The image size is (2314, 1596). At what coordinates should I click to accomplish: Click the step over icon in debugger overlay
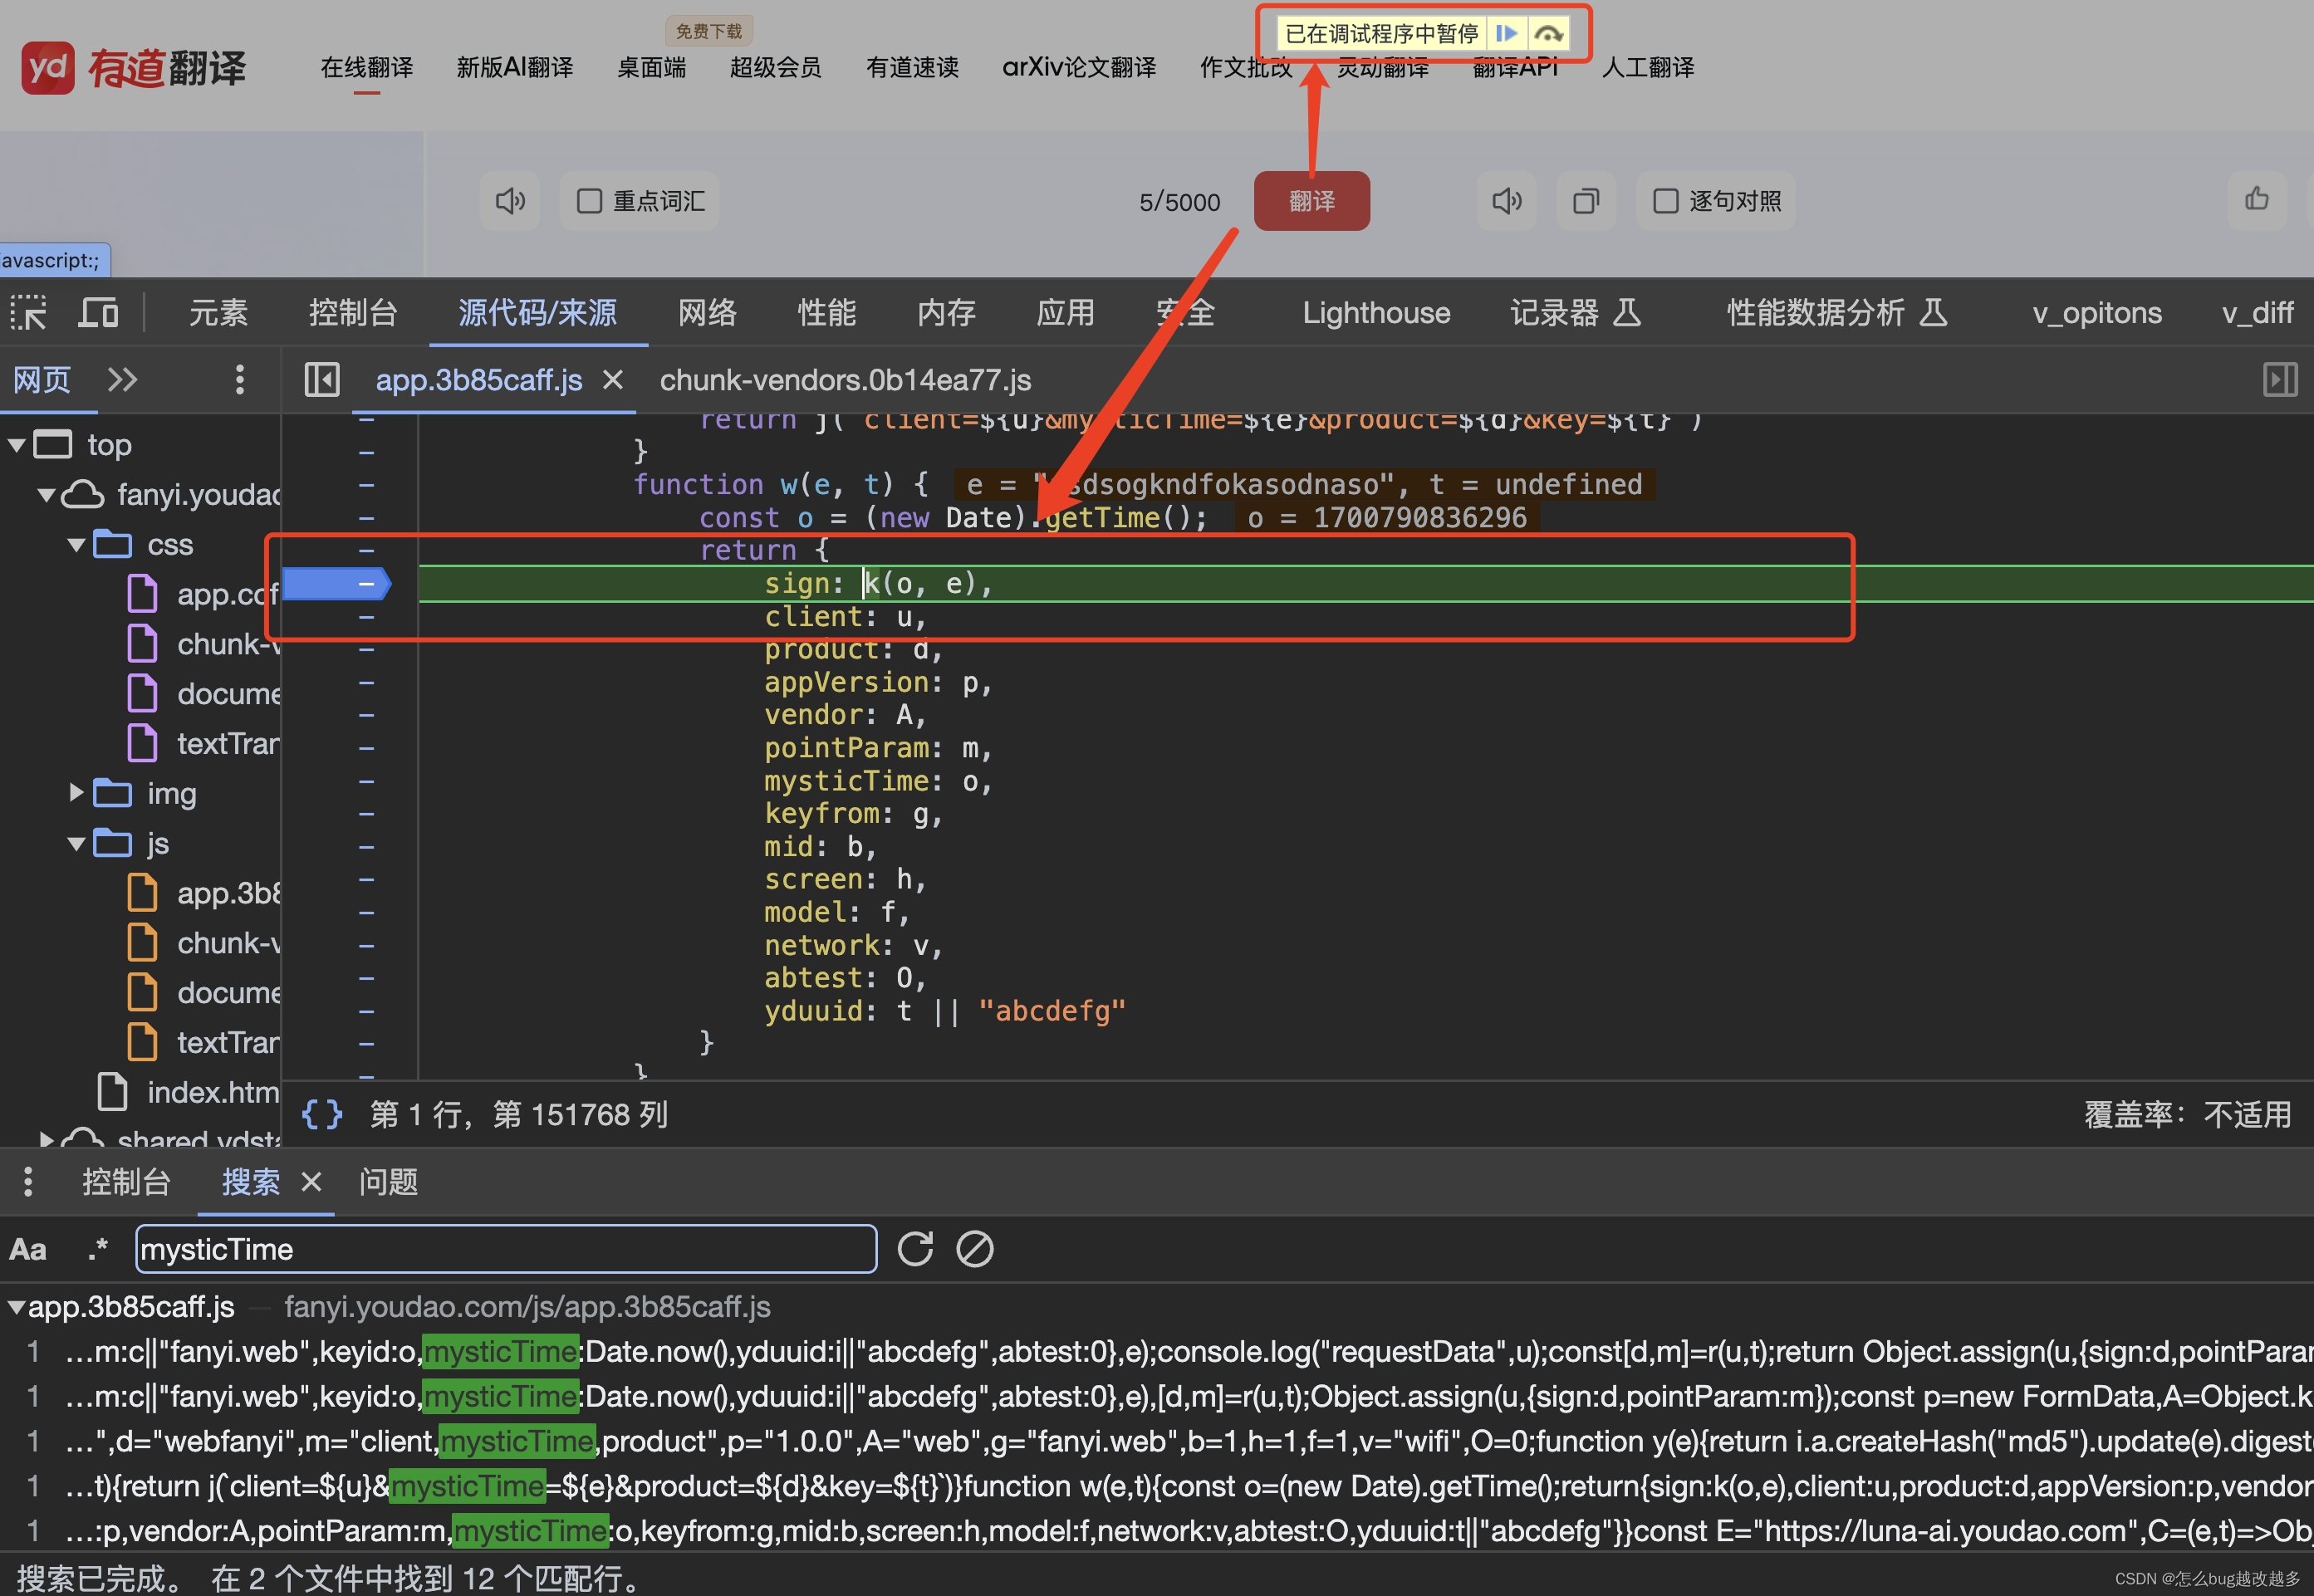[x=1548, y=33]
